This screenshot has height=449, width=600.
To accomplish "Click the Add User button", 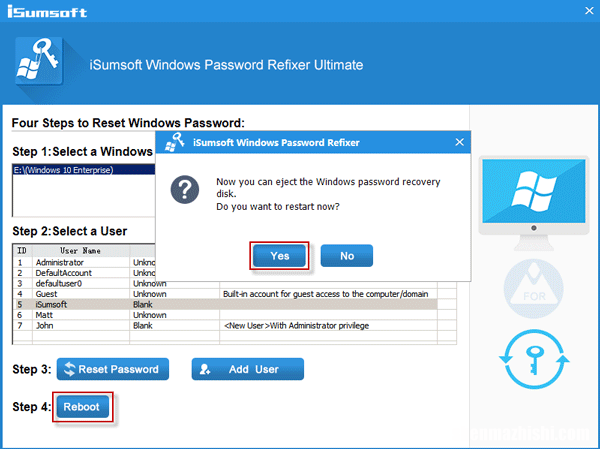I will coord(247,369).
